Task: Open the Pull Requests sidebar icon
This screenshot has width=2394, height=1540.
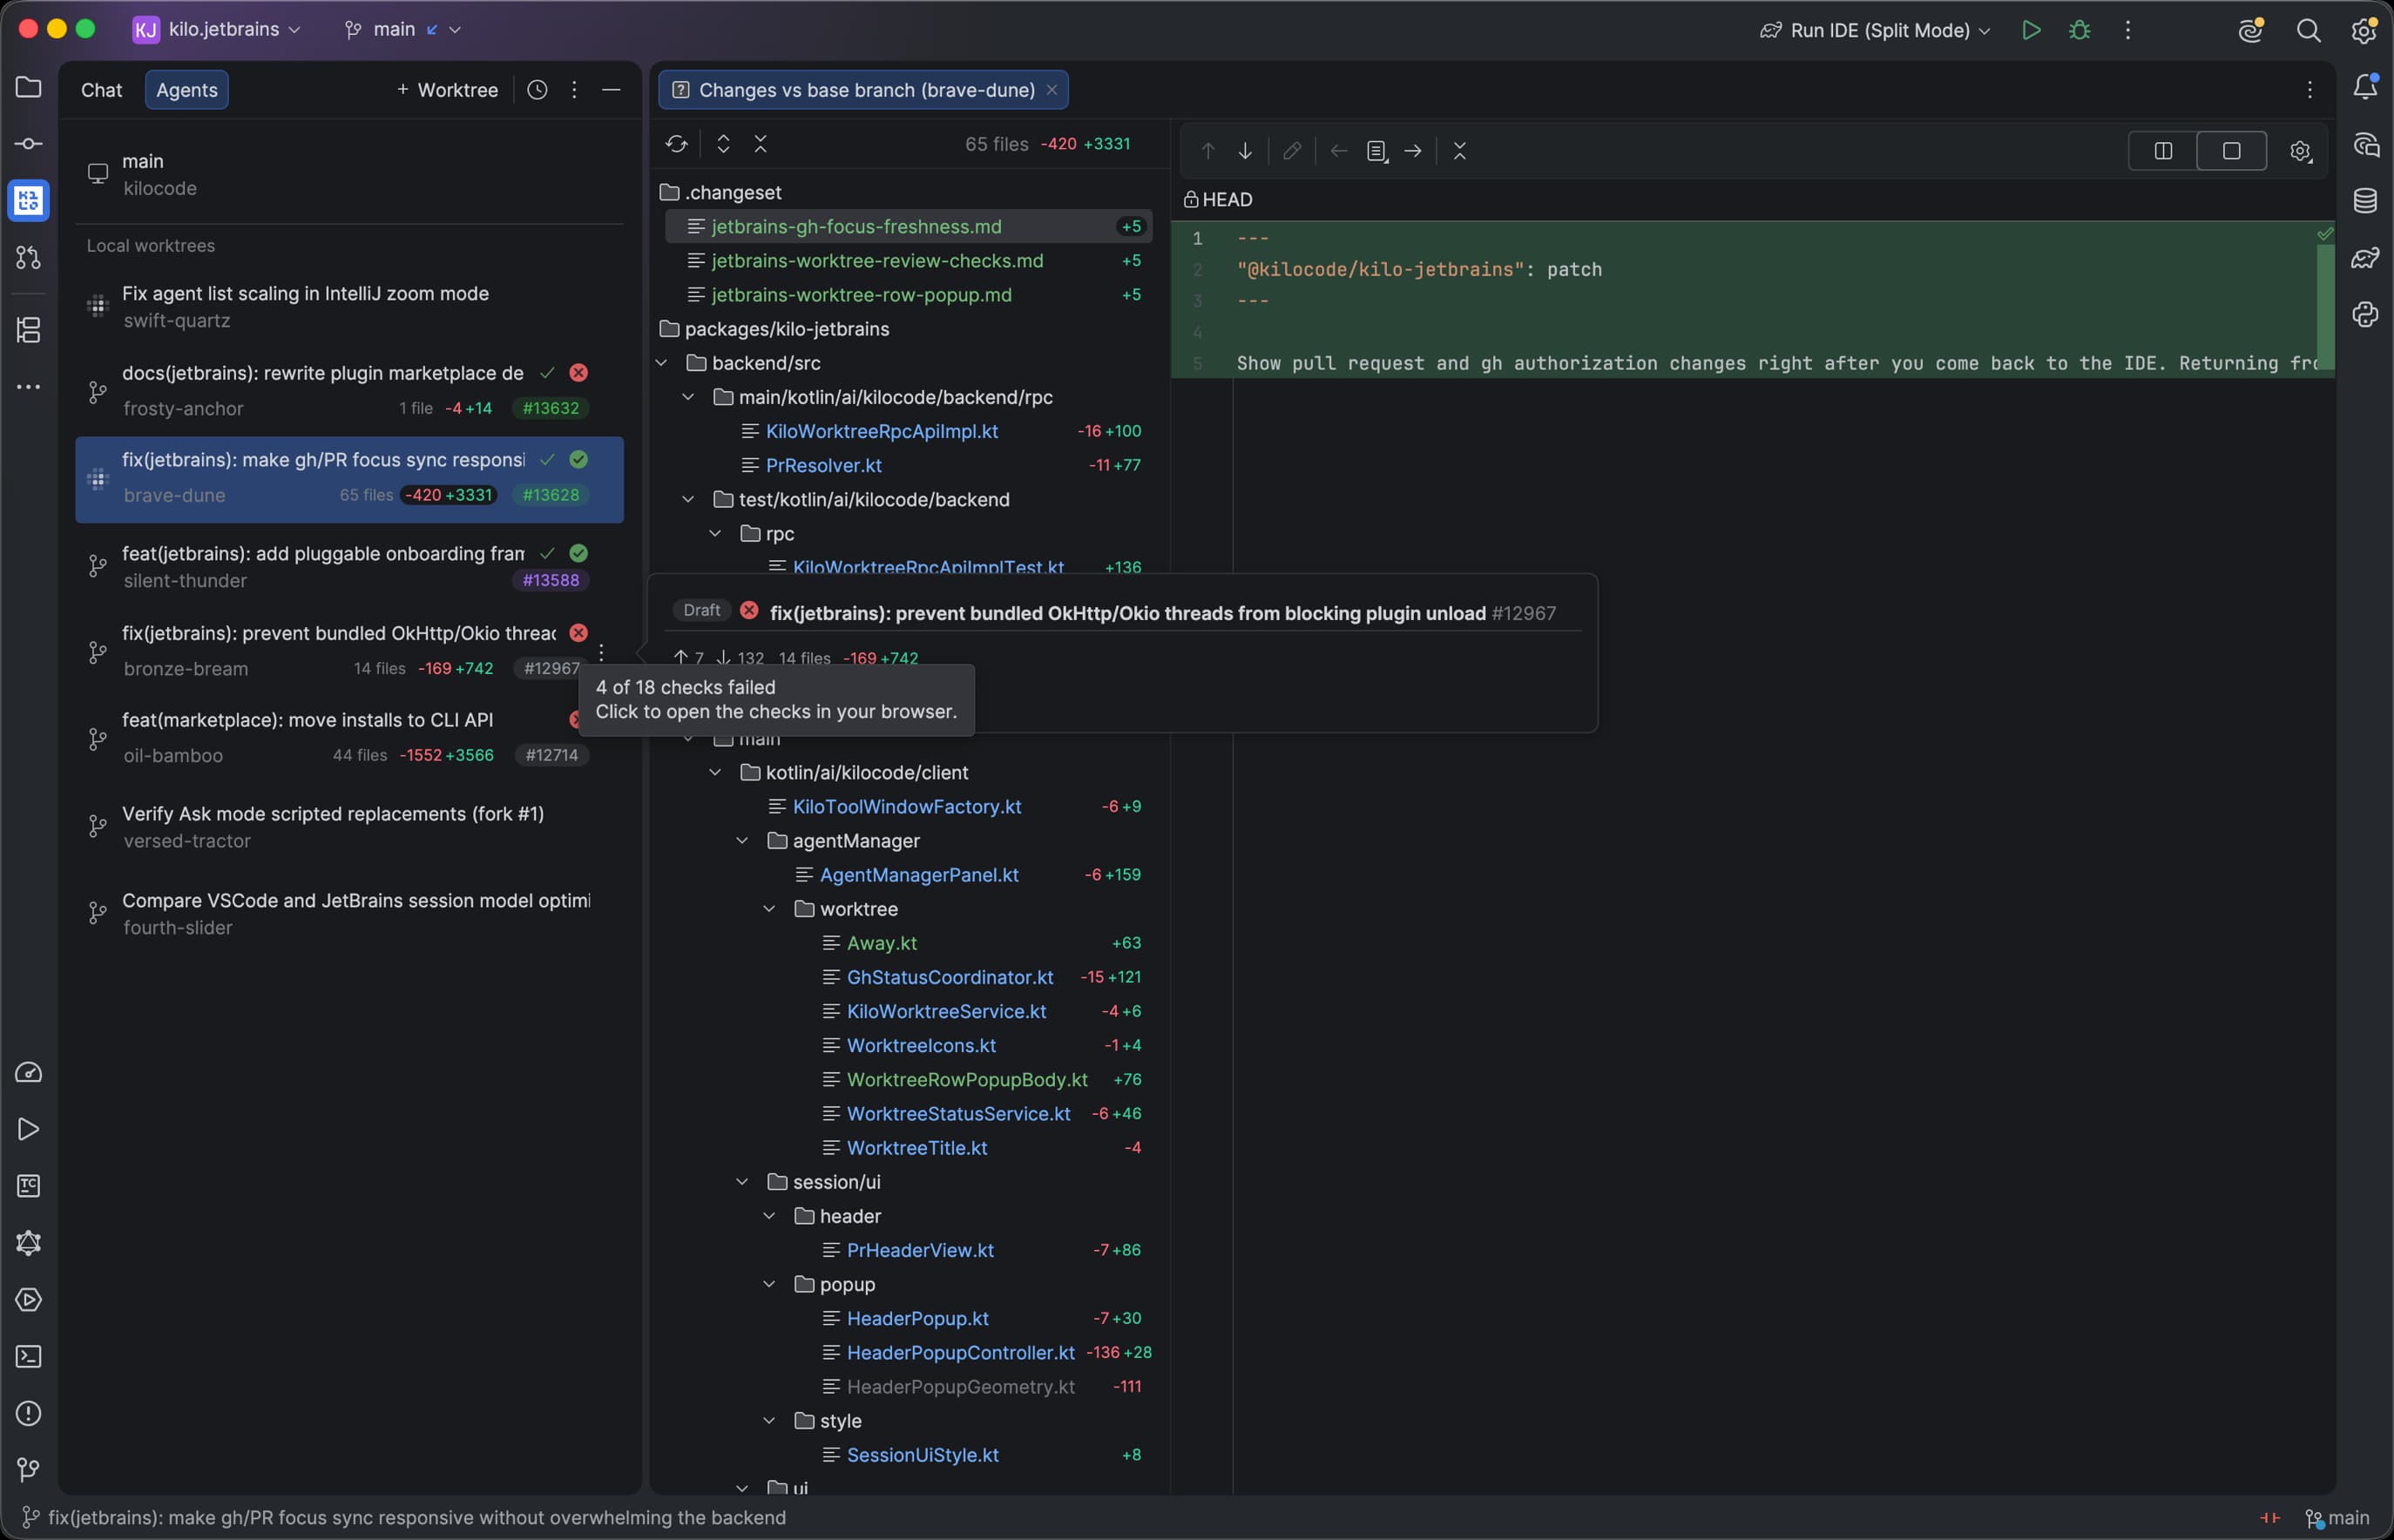Action: 28,258
